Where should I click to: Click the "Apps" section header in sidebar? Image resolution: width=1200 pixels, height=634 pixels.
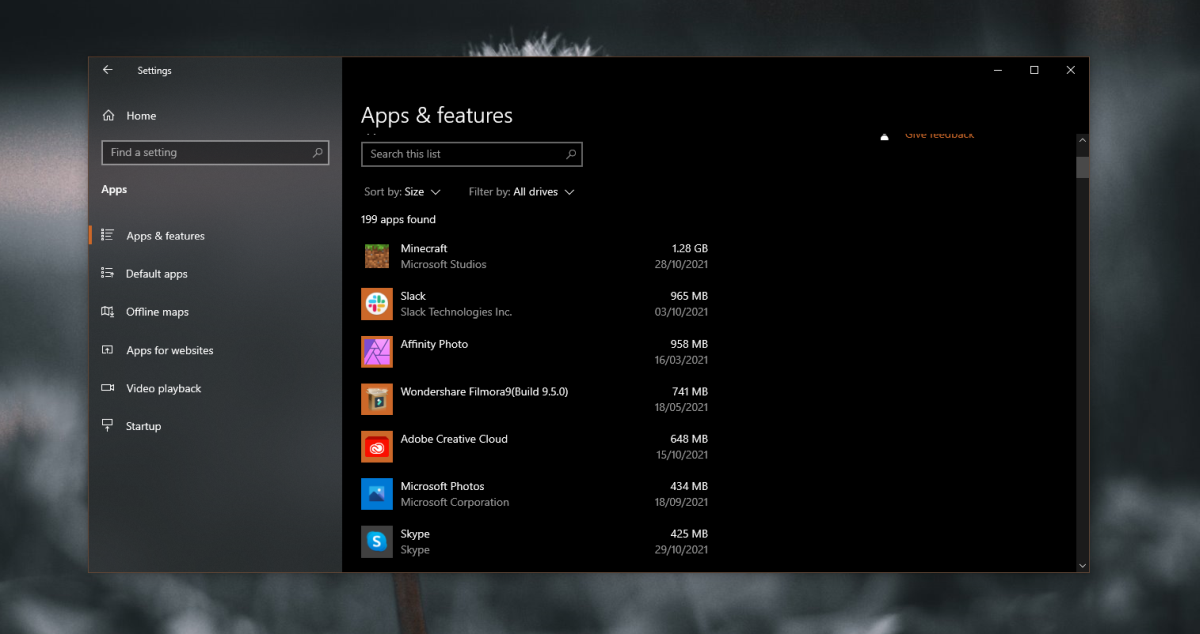coord(114,190)
